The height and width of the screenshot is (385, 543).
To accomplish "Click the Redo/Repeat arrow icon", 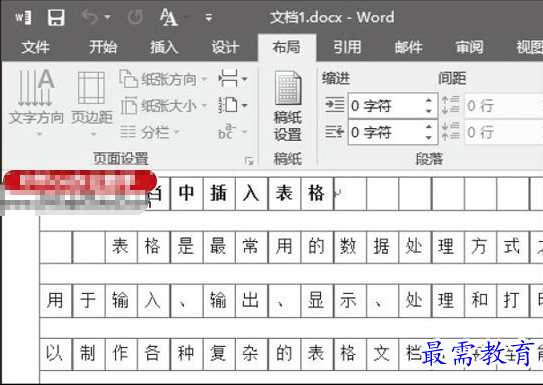I will pos(135,17).
